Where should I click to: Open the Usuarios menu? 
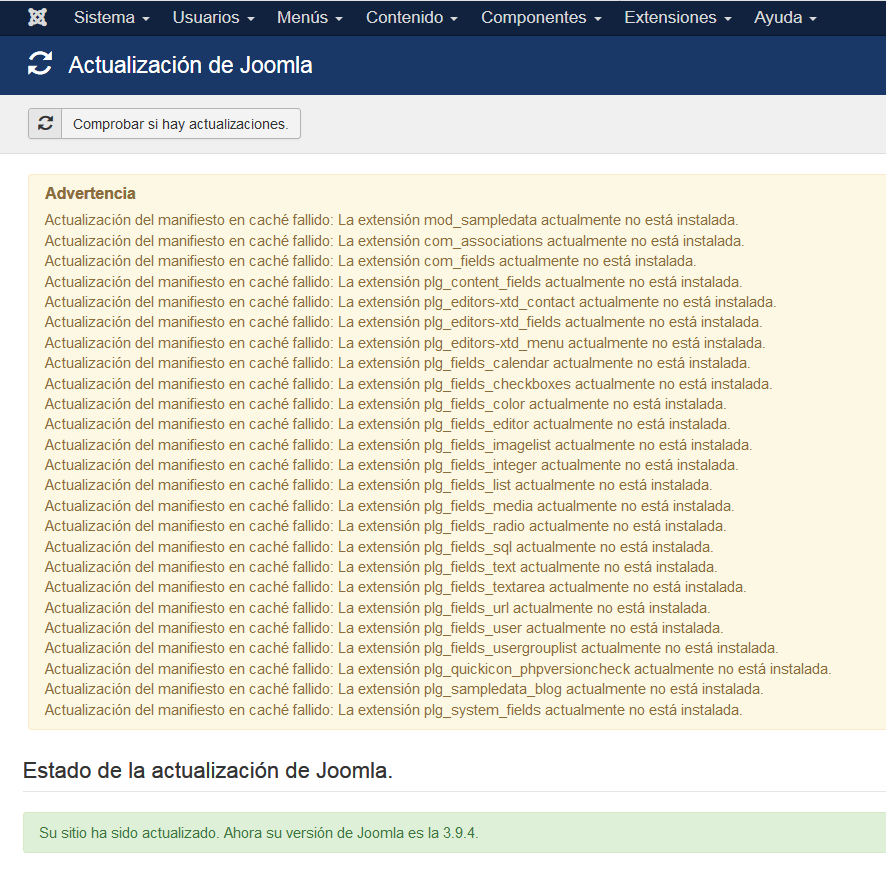(213, 18)
